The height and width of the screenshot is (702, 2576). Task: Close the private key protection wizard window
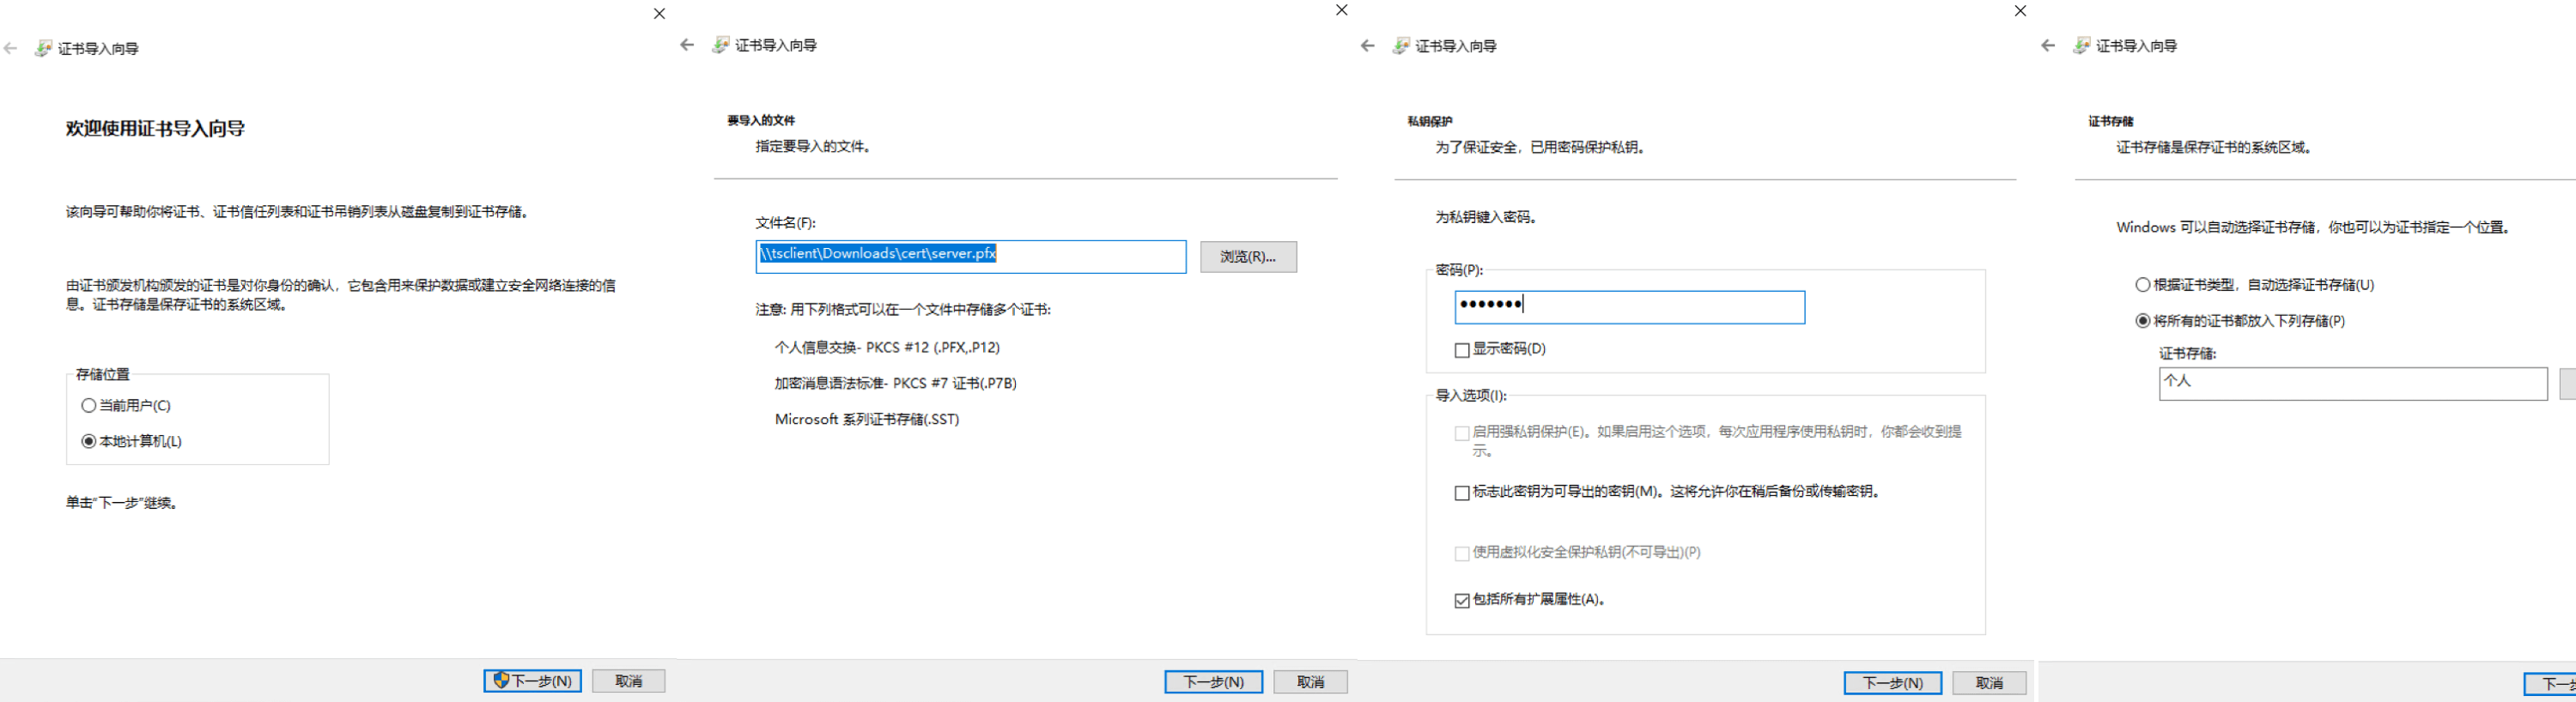[2020, 11]
